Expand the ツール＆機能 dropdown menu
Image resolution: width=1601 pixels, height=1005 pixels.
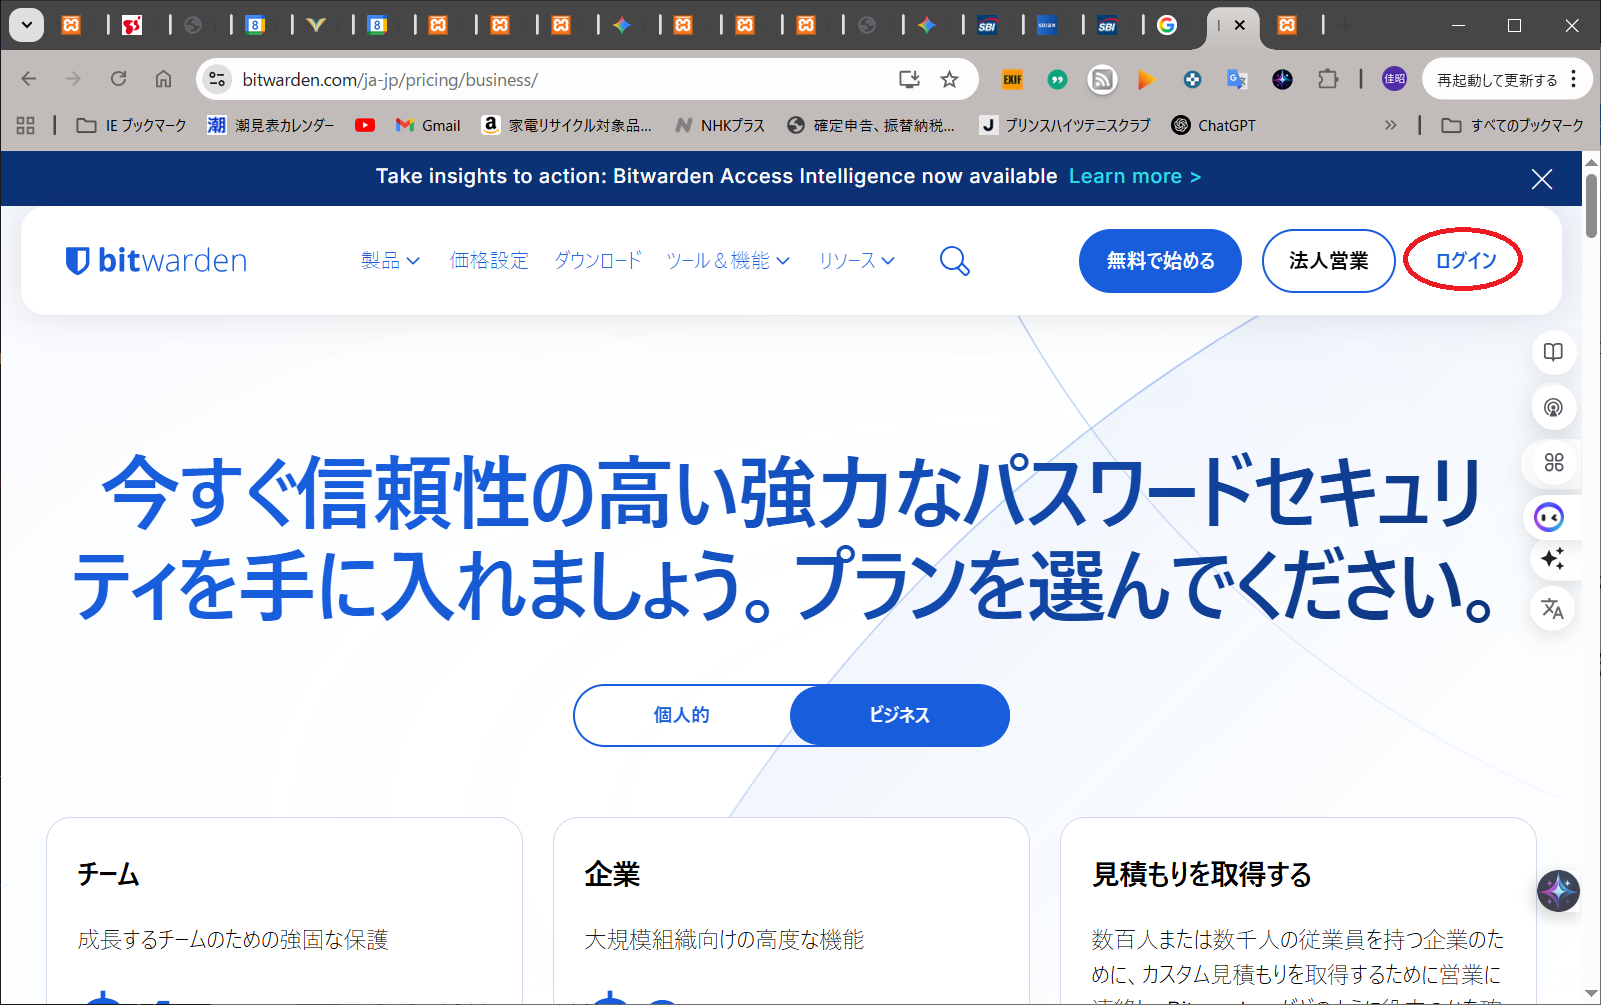727,261
